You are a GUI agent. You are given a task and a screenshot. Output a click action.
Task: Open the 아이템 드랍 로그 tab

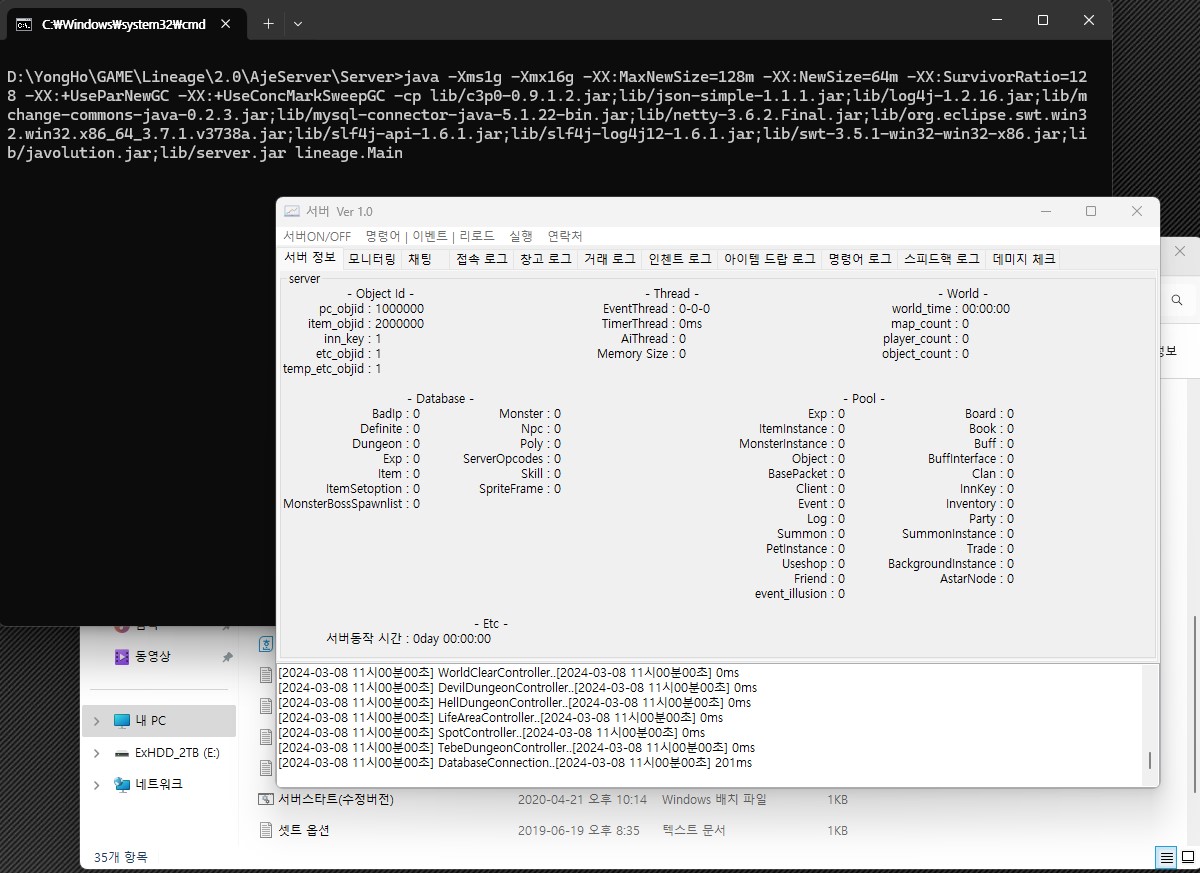pyautogui.click(x=770, y=259)
